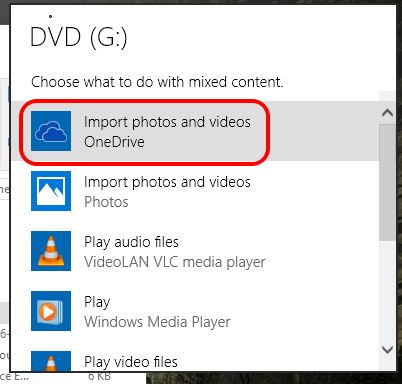Click the Windows Media Player icon

click(51, 311)
